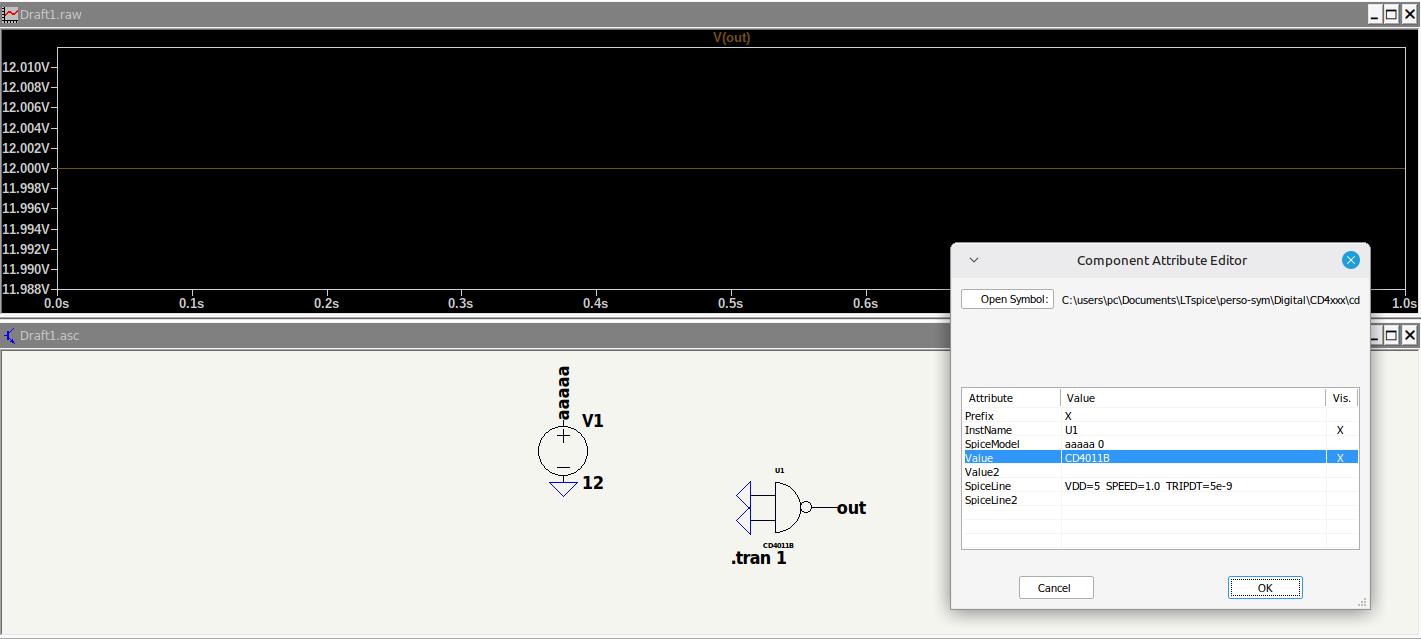Toggle visibility X for the Value row

tap(1340, 458)
